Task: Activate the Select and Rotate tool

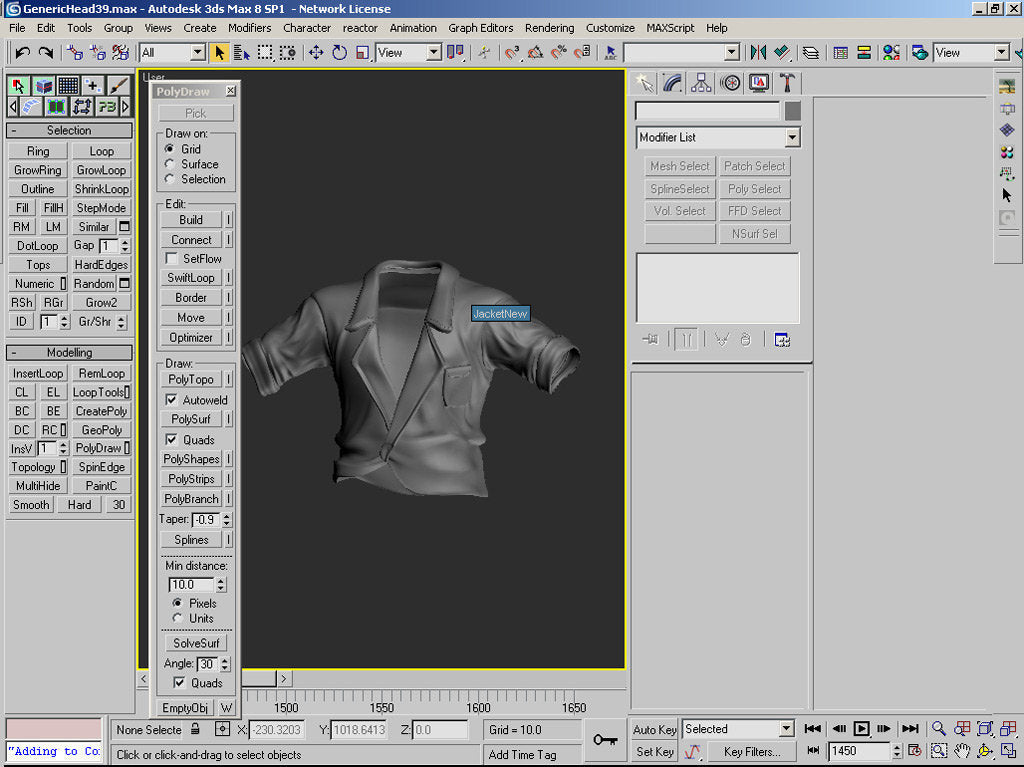Action: [339, 52]
